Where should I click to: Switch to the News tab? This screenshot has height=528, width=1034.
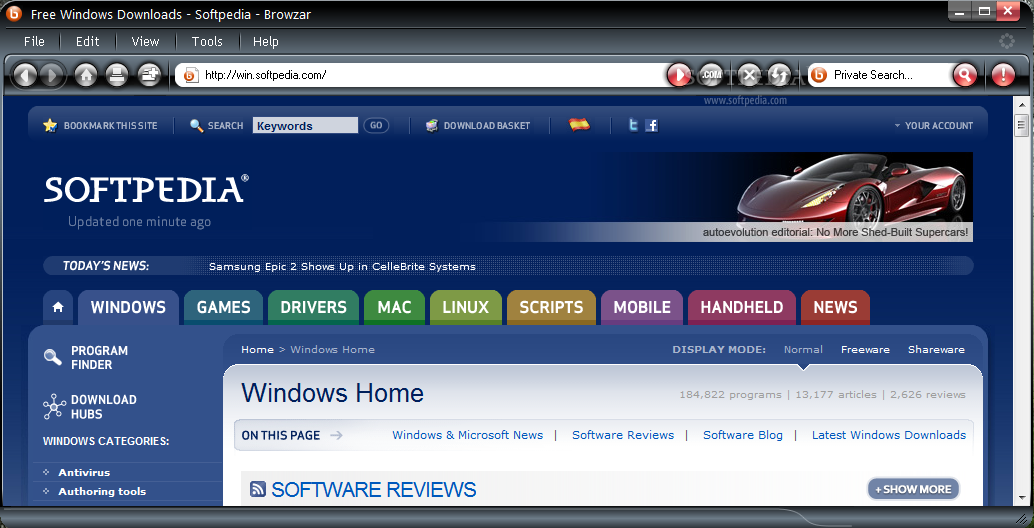click(x=836, y=307)
